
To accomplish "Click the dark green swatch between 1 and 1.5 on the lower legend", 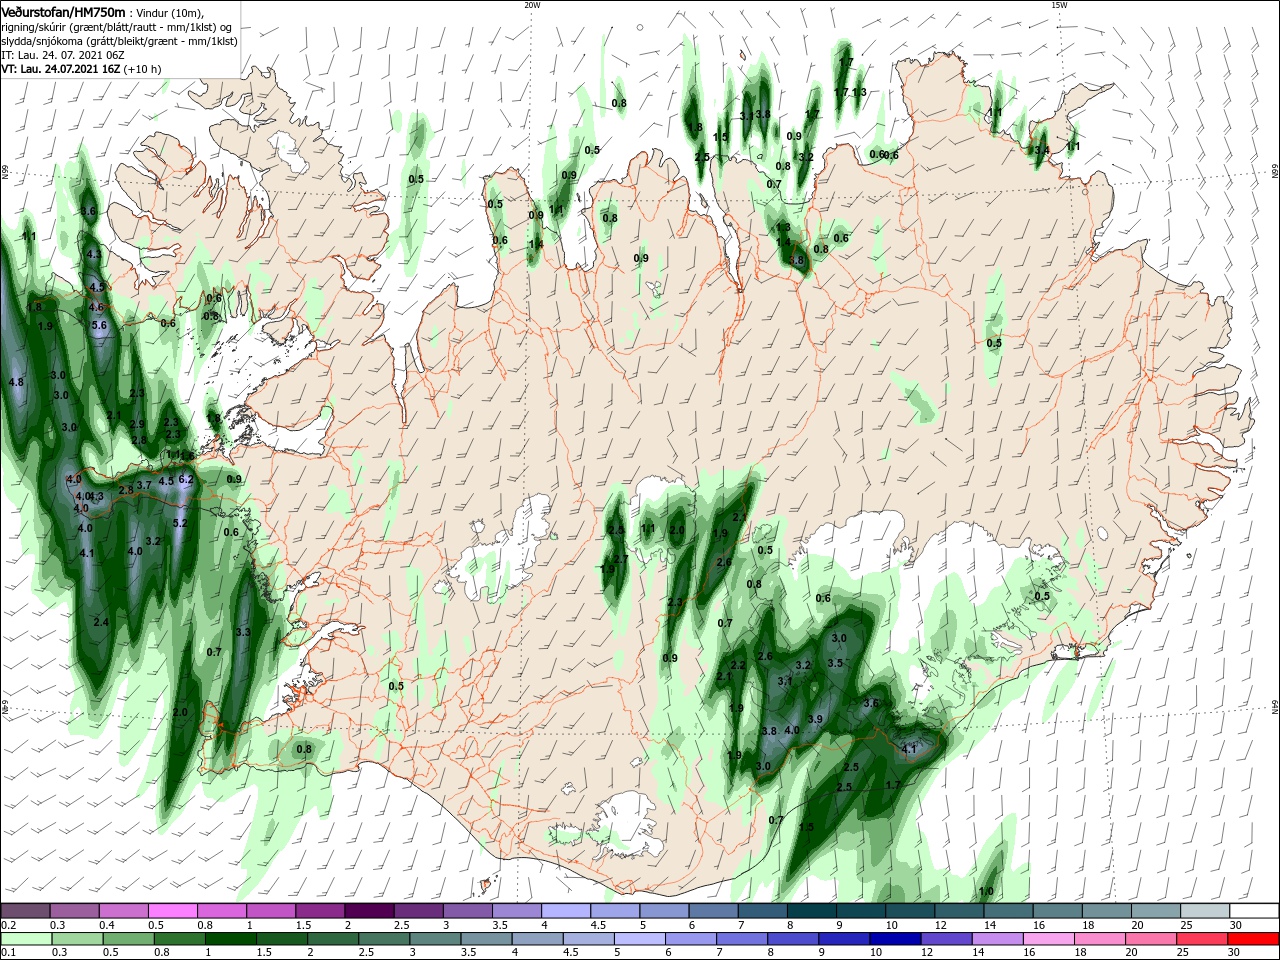I will click(x=230, y=939).
